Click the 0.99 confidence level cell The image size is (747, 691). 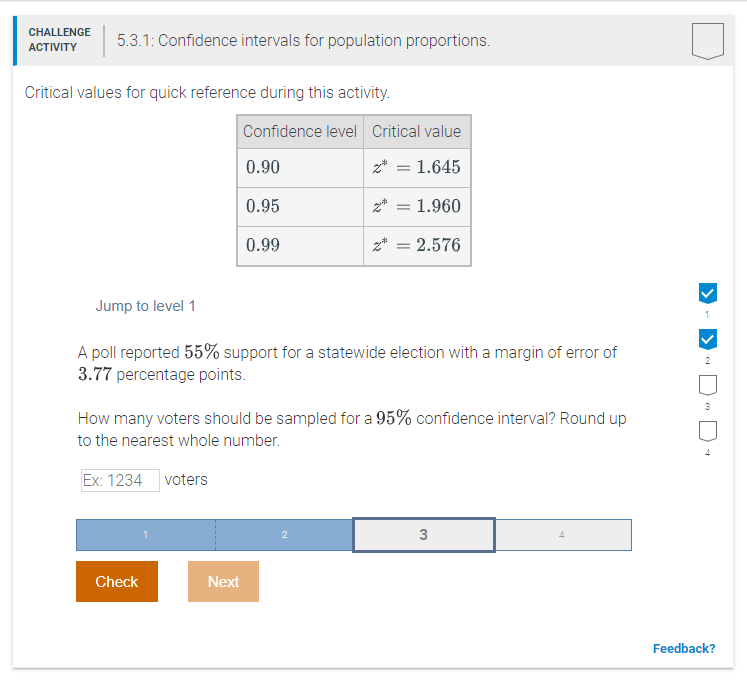pyautogui.click(x=300, y=245)
